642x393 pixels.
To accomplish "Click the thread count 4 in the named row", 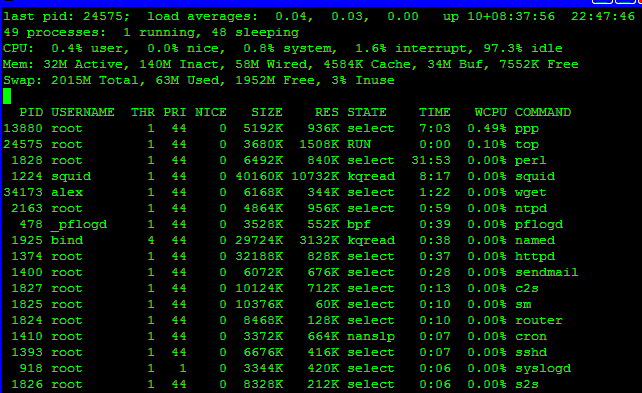I will 151,240.
